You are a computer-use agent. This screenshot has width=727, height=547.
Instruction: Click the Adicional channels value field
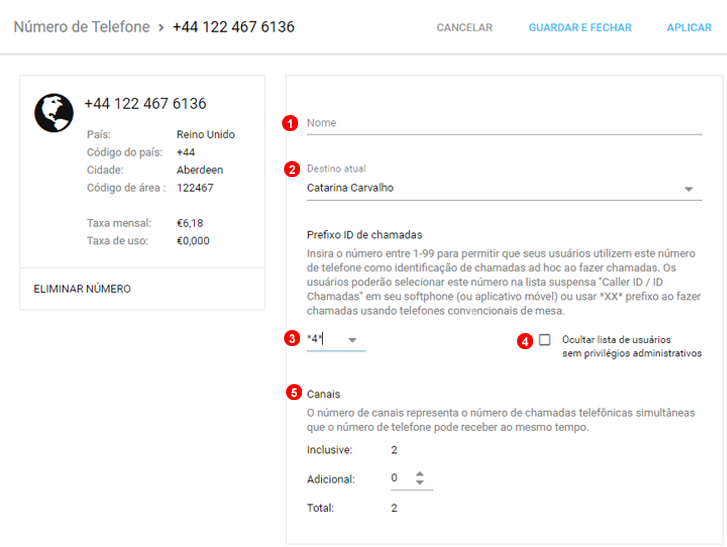pos(398,479)
